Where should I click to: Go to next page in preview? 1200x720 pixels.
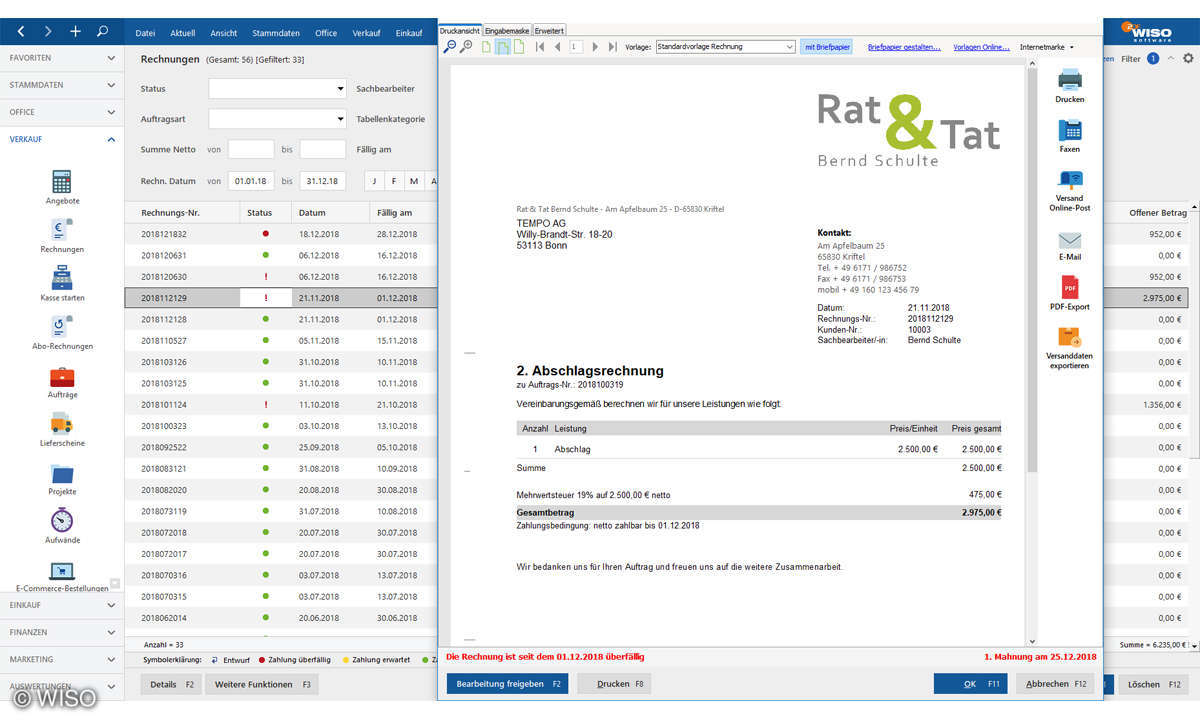pos(595,47)
